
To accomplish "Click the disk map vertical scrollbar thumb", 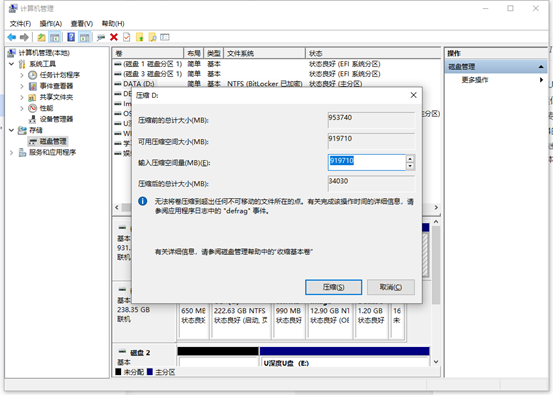I will (436, 265).
